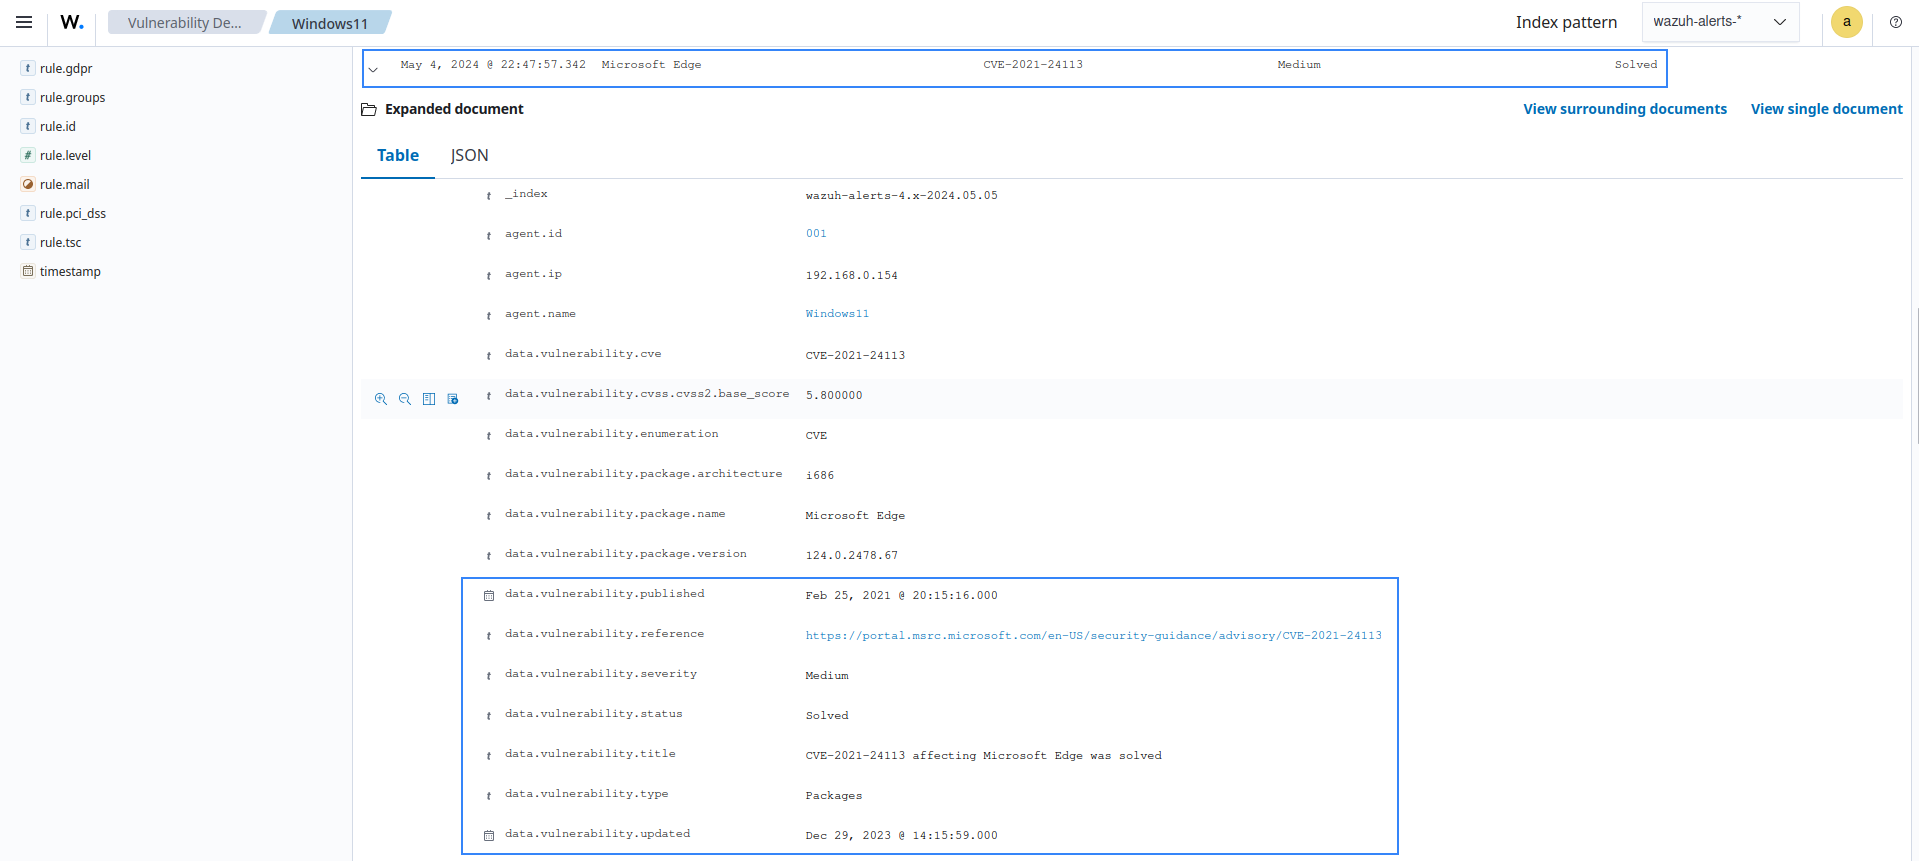Open the hamburger navigation menu

(x=24, y=22)
